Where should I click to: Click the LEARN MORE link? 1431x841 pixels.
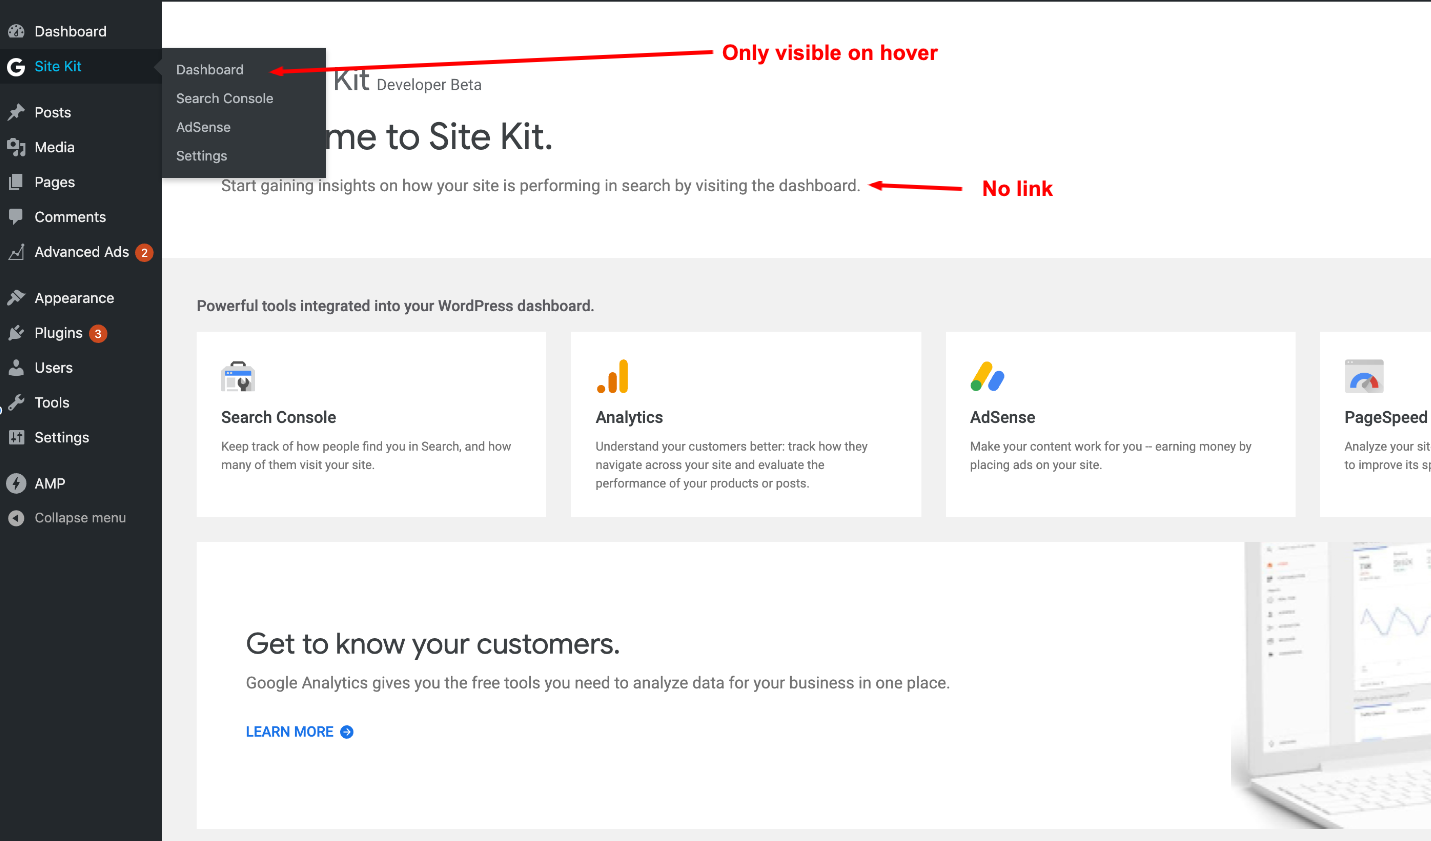290,731
